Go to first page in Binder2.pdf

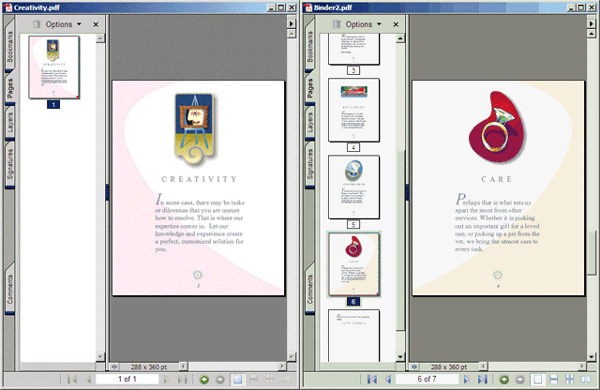tap(372, 379)
